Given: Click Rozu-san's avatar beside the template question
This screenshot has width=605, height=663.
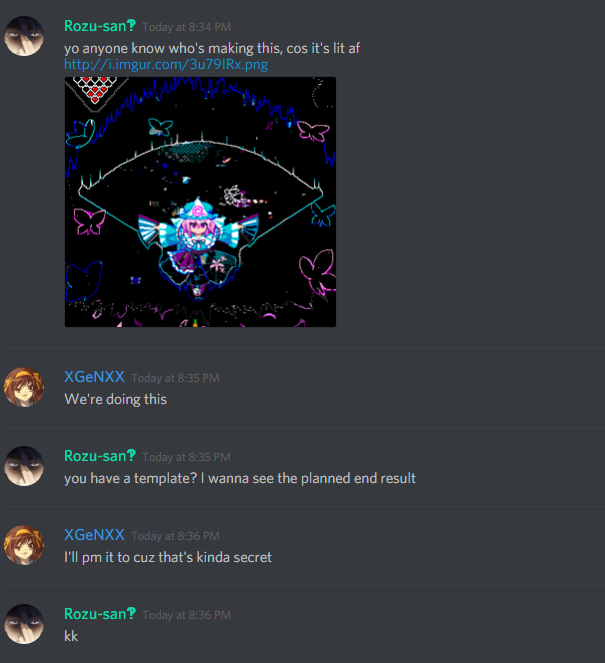Looking at the screenshot, I should coord(24,466).
